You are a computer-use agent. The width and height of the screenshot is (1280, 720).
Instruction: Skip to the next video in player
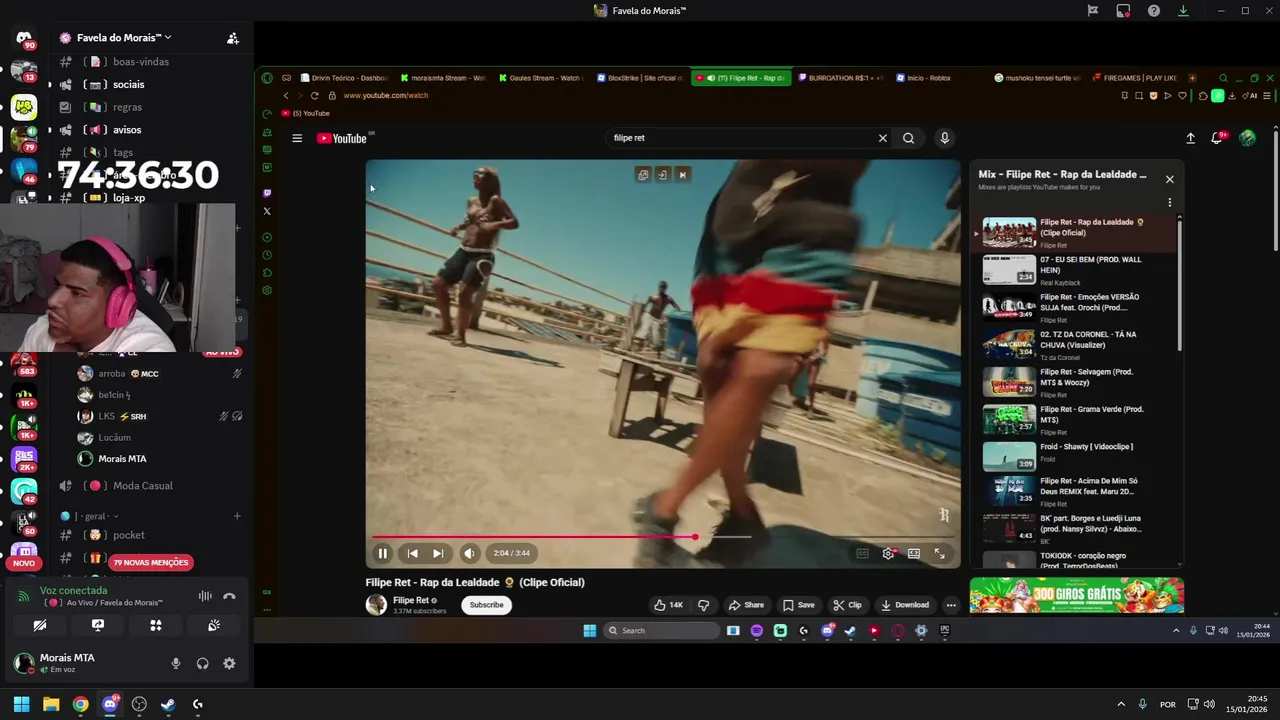click(x=438, y=553)
